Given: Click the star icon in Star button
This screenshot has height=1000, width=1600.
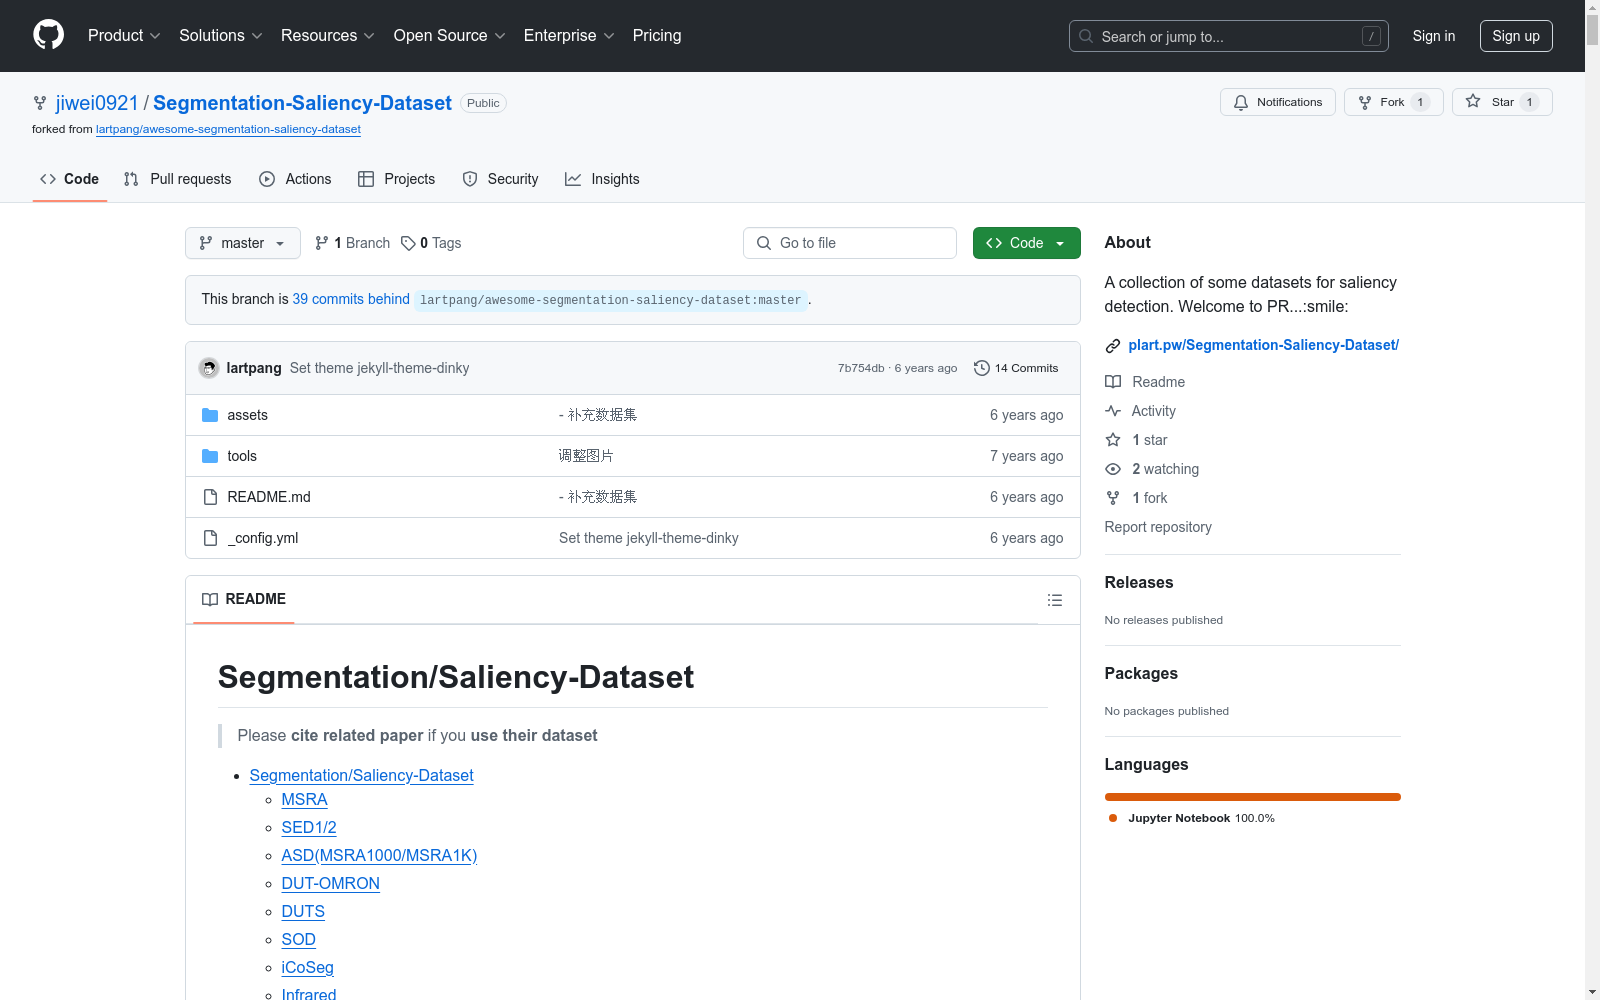Looking at the screenshot, I should (x=1473, y=101).
